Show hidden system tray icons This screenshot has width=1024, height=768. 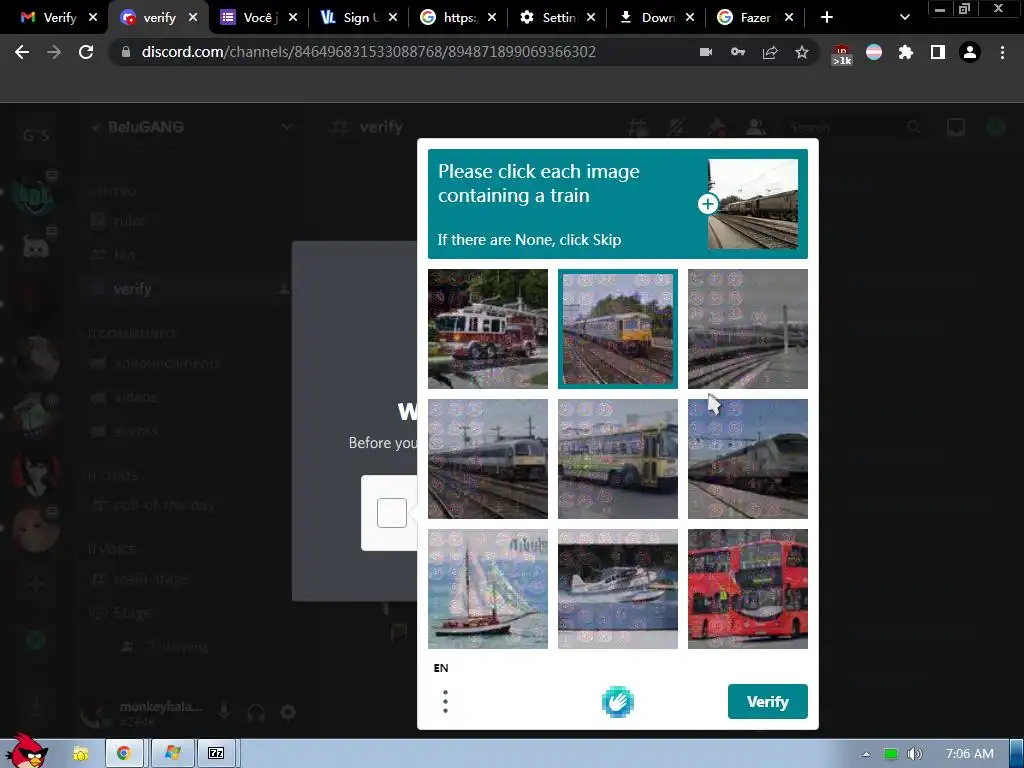pos(866,754)
